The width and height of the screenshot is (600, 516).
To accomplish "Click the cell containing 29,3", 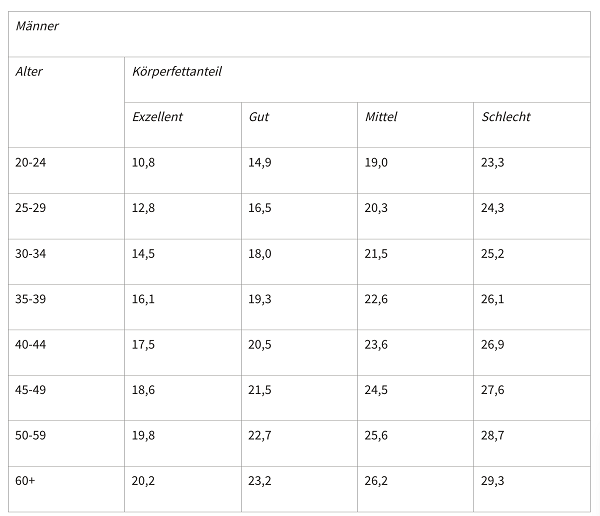I will (x=493, y=481).
